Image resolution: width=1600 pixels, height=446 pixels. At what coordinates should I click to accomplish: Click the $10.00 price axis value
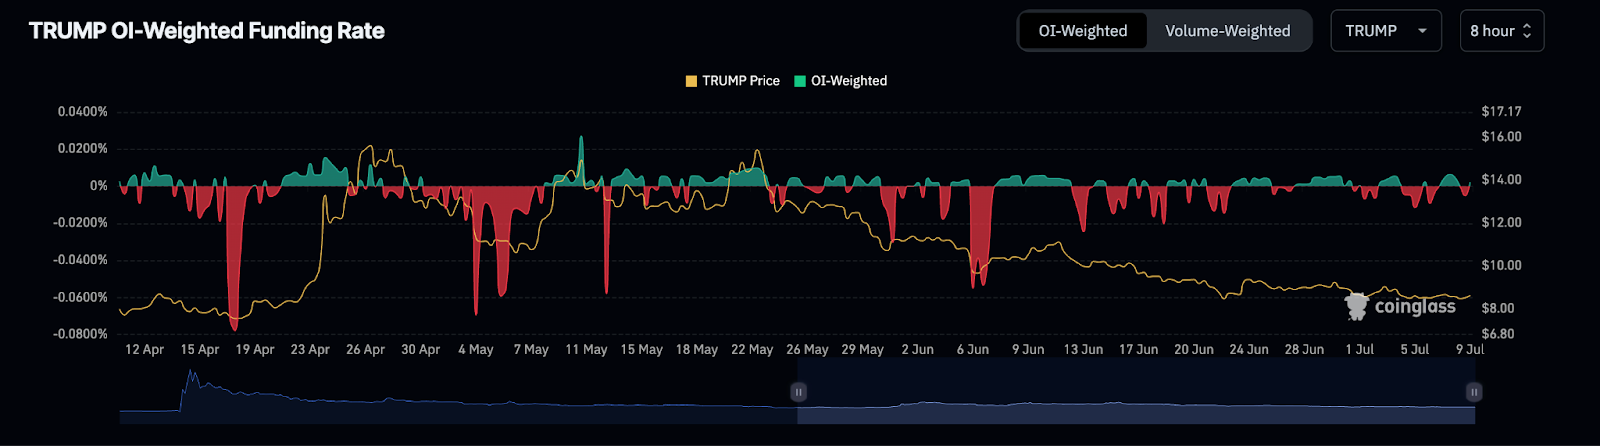[1501, 265]
